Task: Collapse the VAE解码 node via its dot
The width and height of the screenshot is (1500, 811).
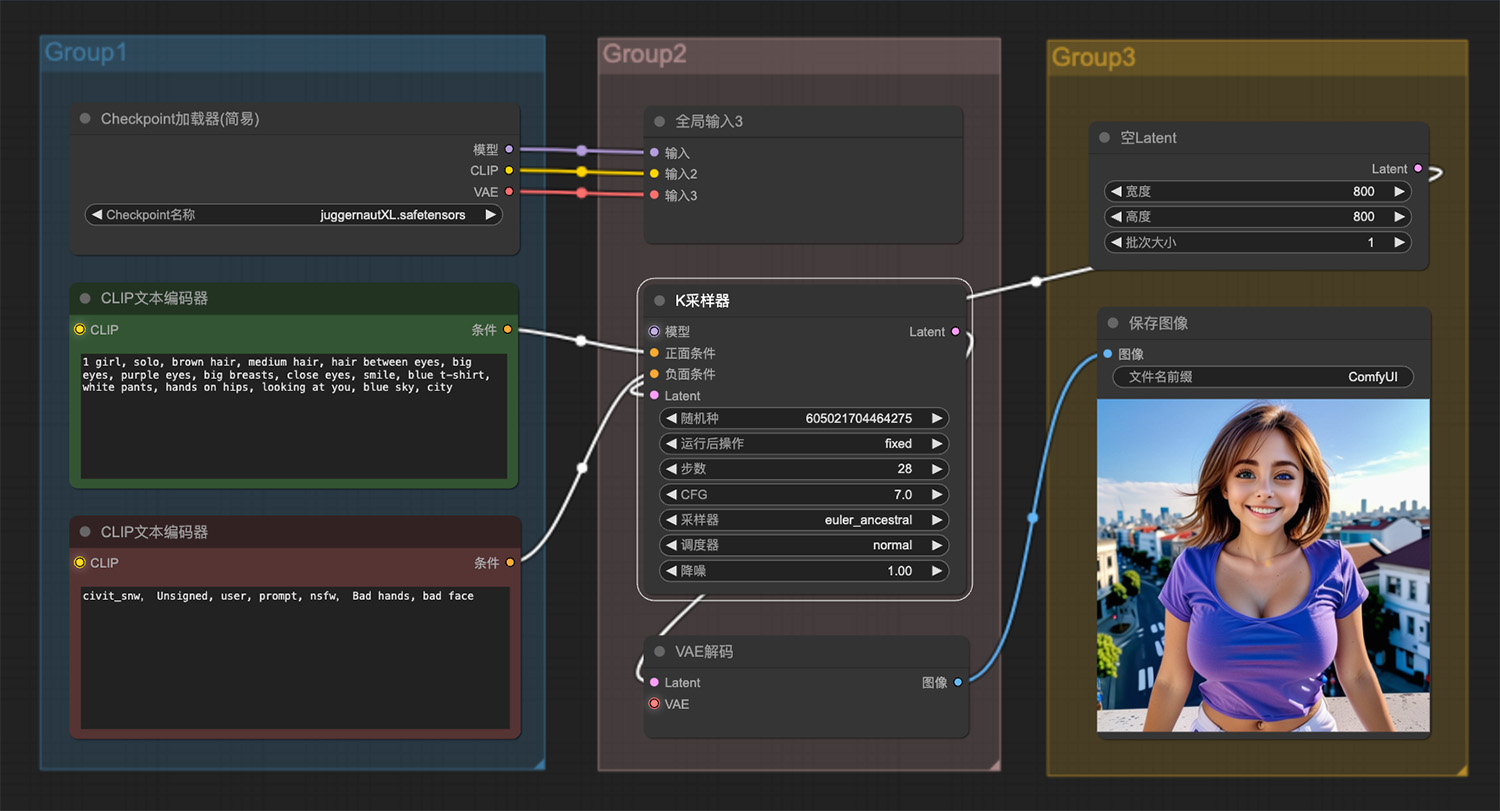Action: [659, 651]
